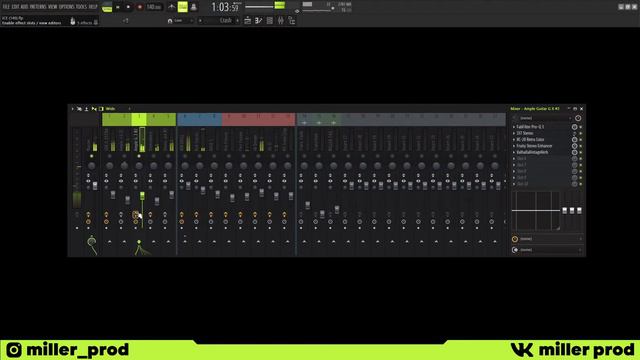Open the RC-20 Retro Color effect

coord(530,140)
